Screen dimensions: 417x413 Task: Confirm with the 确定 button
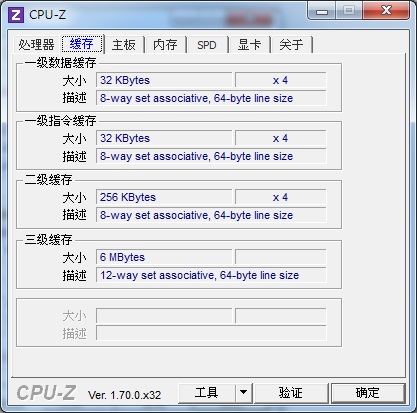368,393
